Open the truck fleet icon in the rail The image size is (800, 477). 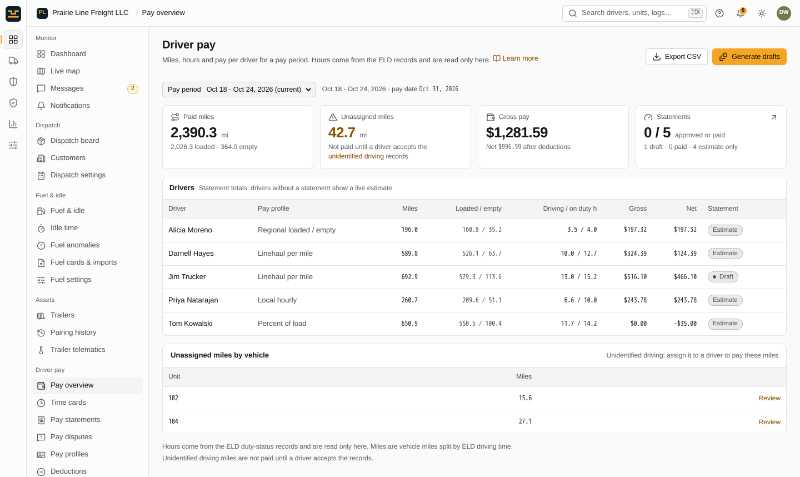click(13, 61)
